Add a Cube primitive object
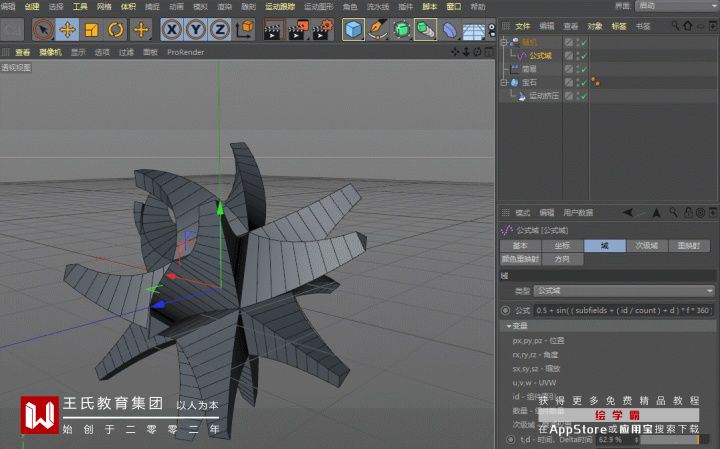Viewport: 720px width, 449px height. coord(353,30)
